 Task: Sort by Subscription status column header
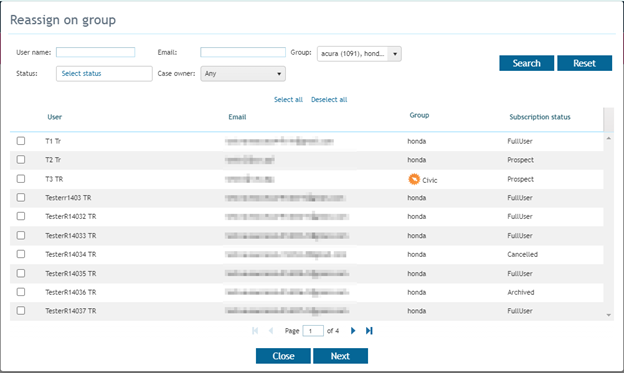click(540, 117)
